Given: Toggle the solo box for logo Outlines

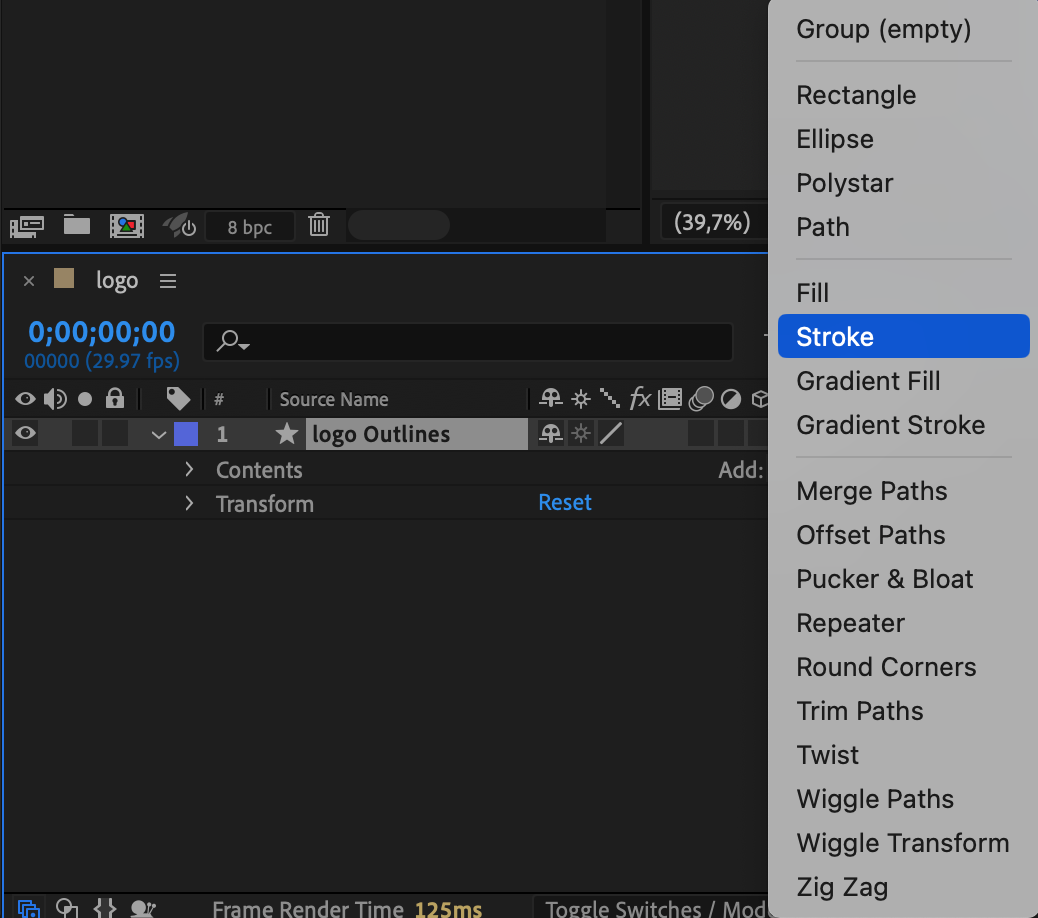Looking at the screenshot, I should tap(85, 434).
